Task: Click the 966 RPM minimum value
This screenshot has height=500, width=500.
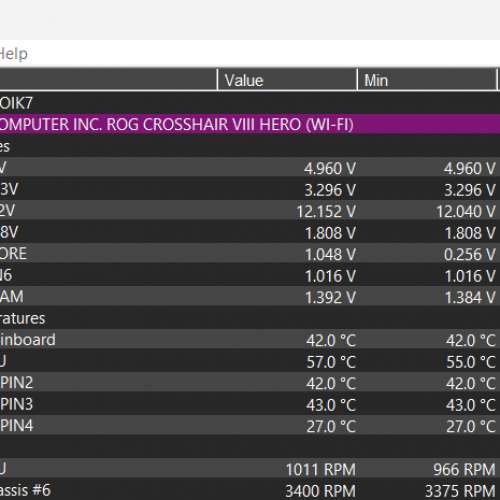Action: click(464, 470)
